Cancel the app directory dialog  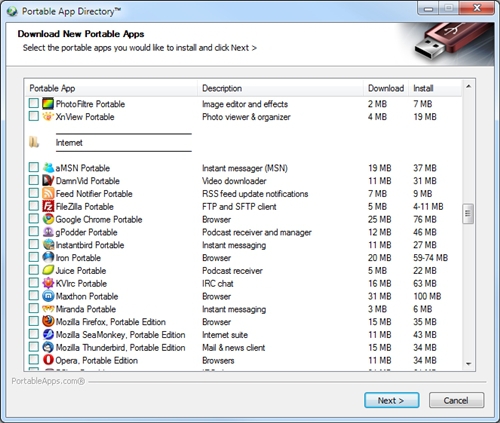point(456,400)
